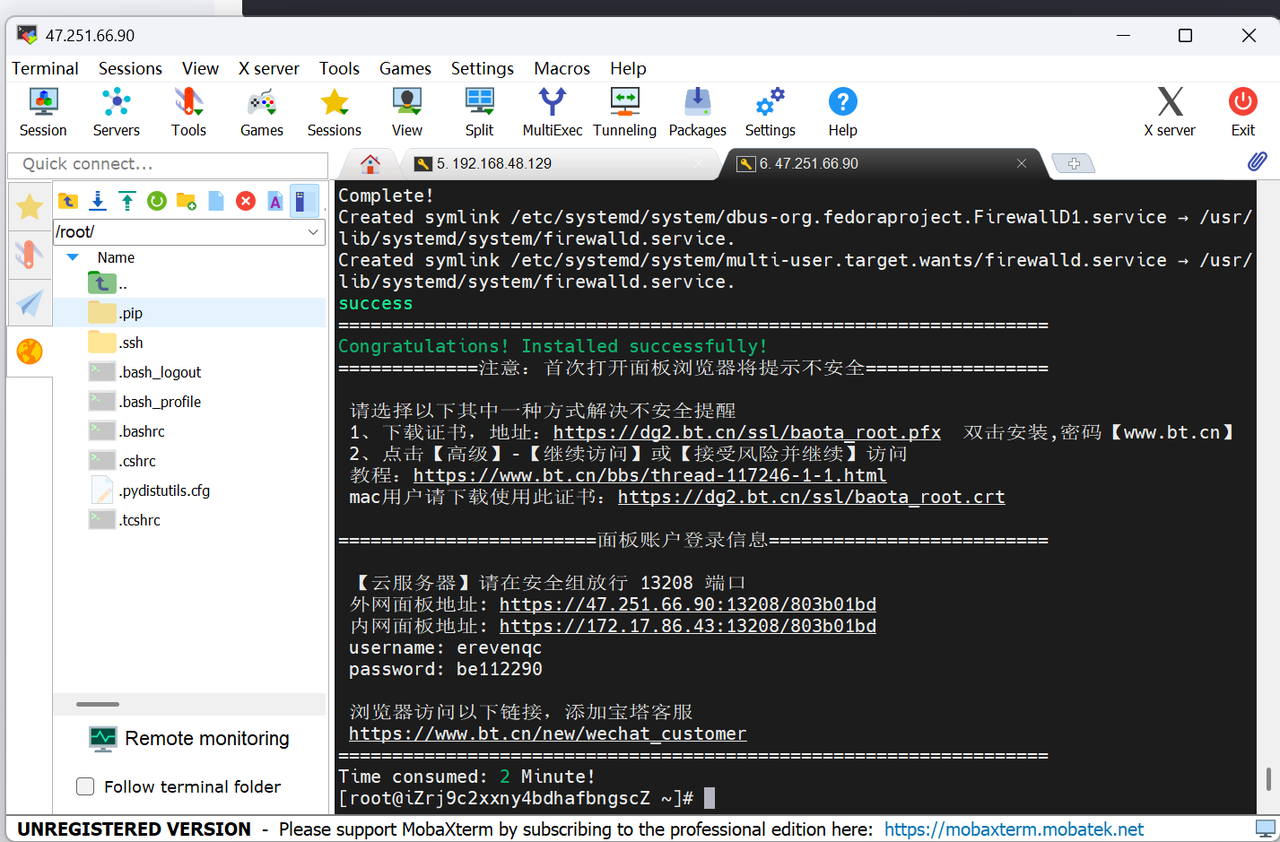Enable Follow terminal folder checkbox

85,787
